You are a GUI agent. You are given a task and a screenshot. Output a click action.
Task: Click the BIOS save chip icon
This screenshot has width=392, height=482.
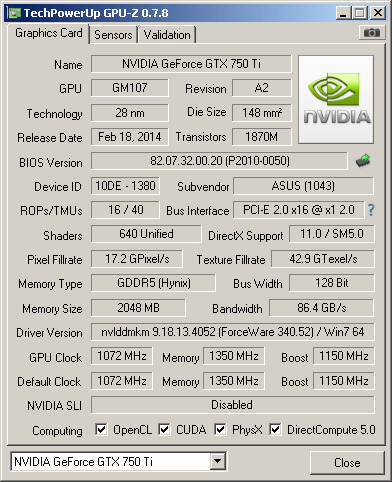coord(363,161)
